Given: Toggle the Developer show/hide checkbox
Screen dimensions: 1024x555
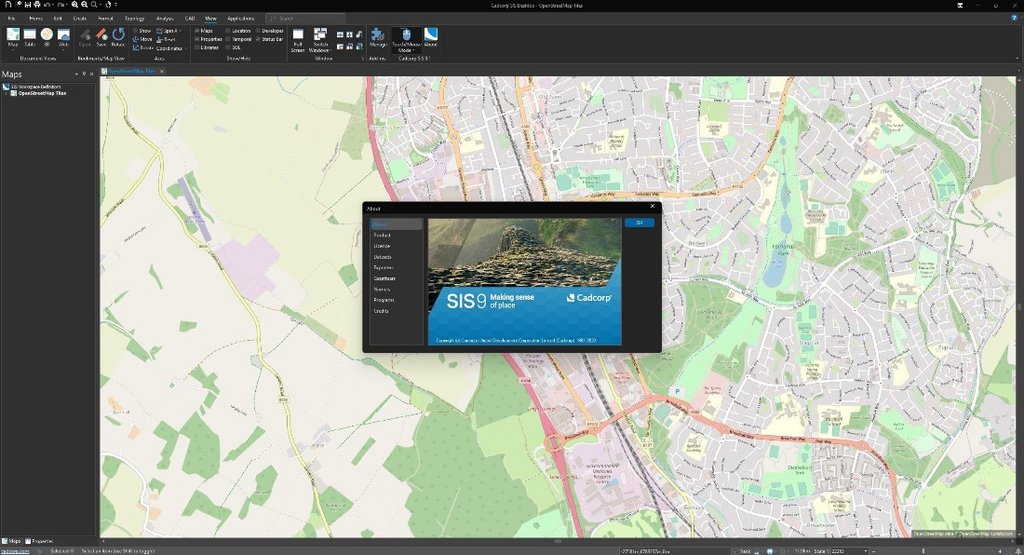Looking at the screenshot, I should click(x=258, y=31).
